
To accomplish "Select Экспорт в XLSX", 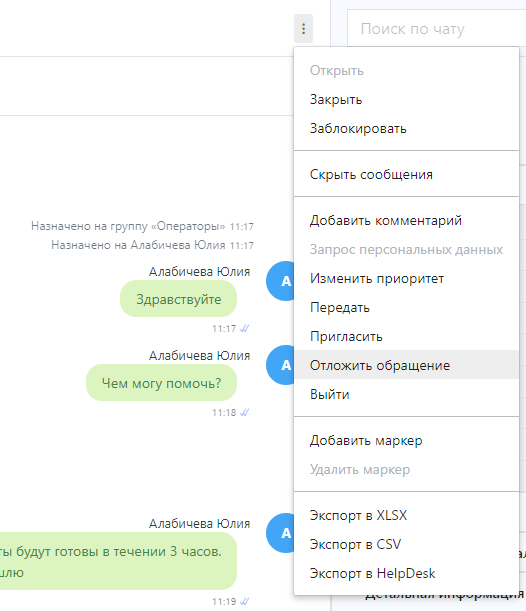I will pyautogui.click(x=406, y=515).
